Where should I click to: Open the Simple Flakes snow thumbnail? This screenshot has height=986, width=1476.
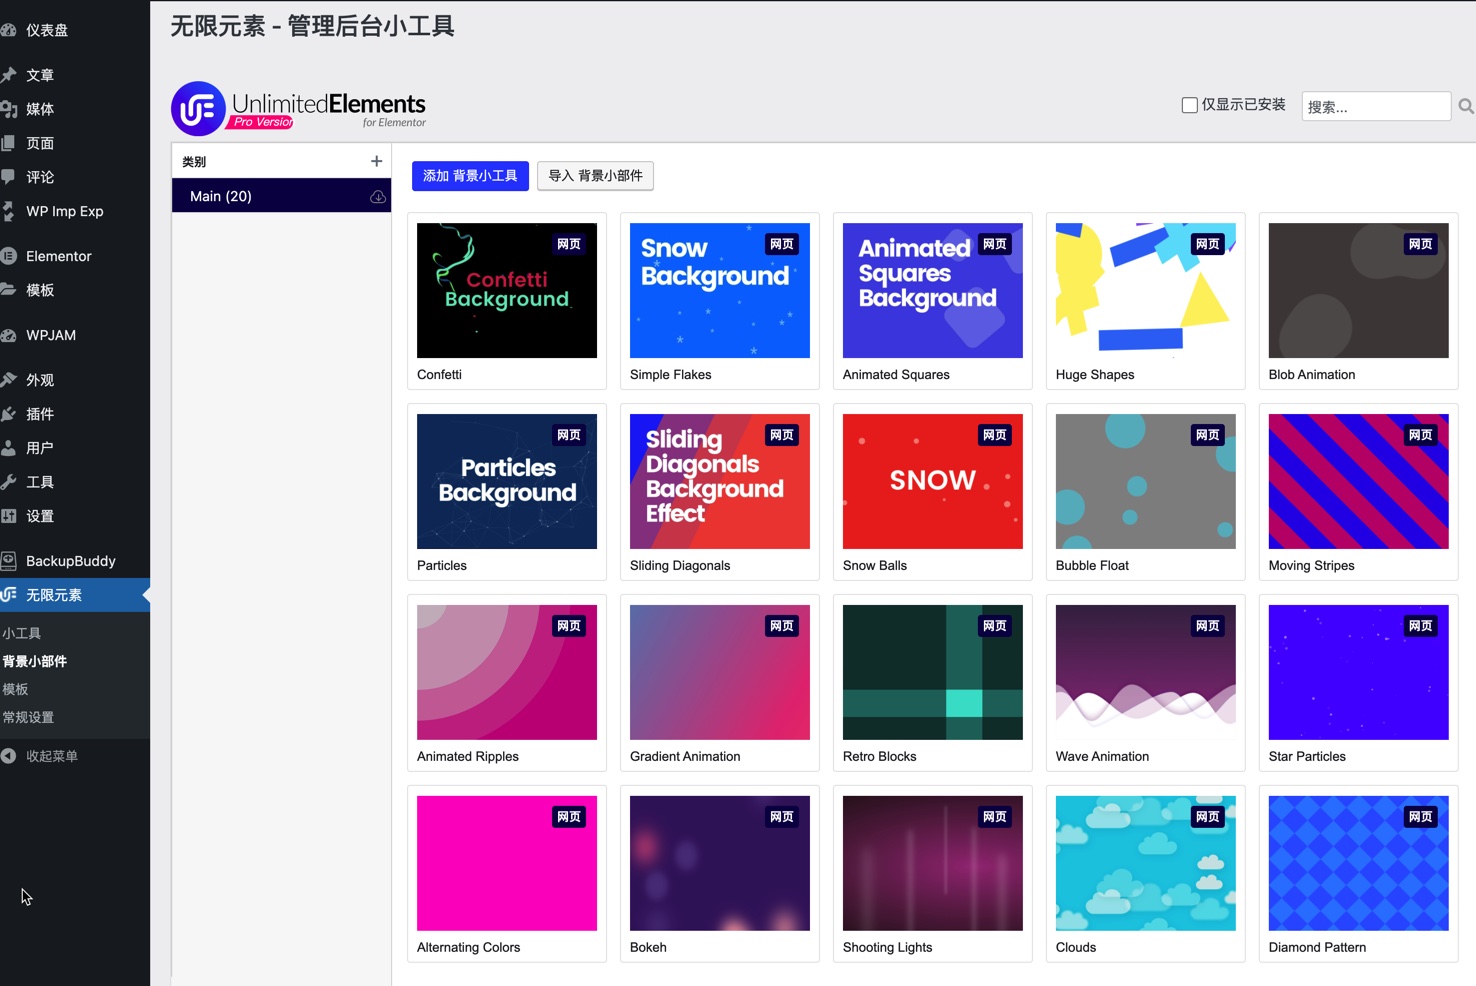[x=720, y=290]
